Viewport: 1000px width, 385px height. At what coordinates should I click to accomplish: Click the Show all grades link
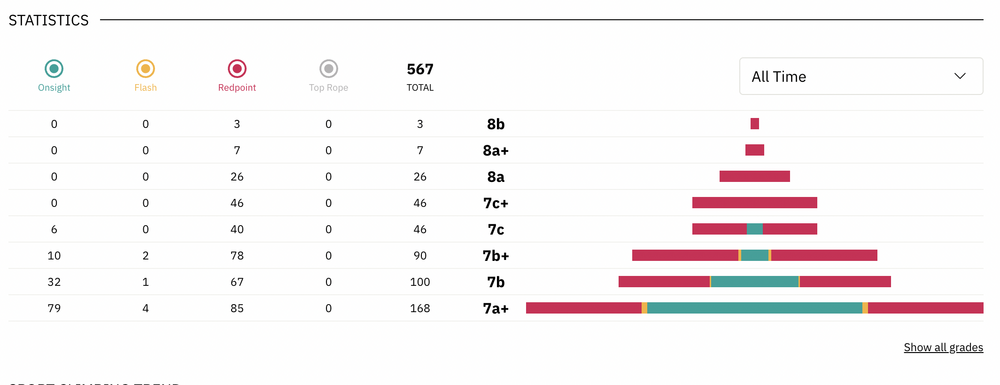(943, 348)
